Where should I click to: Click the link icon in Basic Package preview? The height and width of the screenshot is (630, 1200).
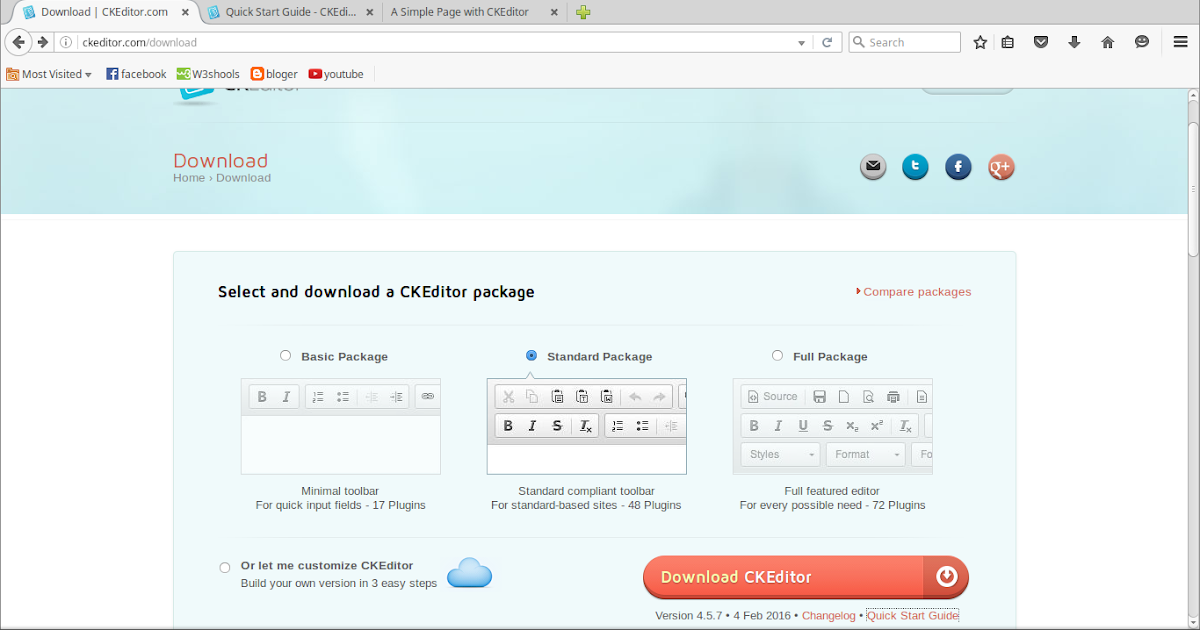pos(428,397)
